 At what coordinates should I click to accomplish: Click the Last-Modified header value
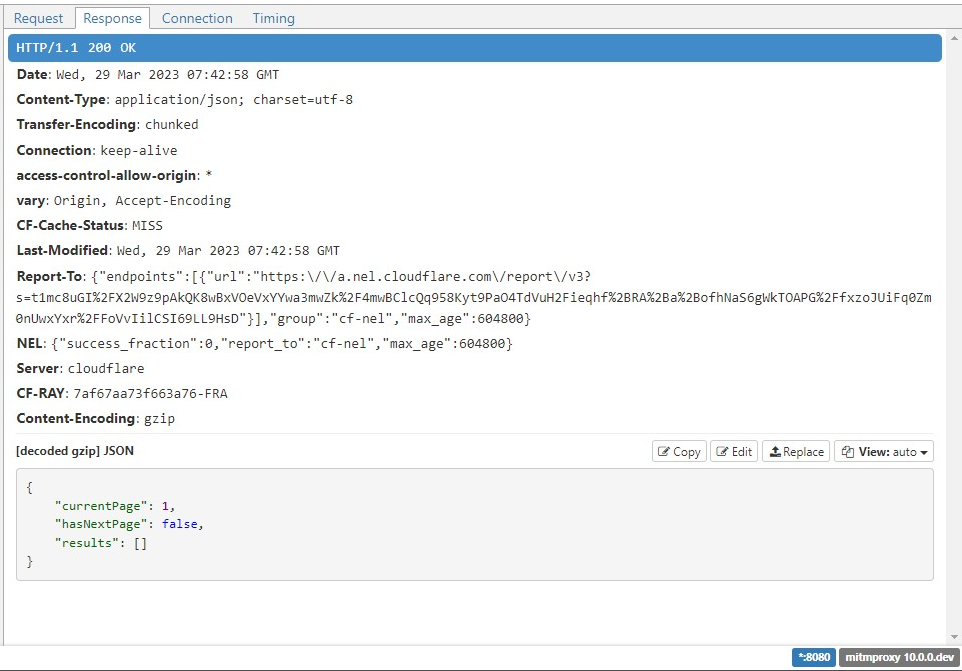click(x=228, y=250)
